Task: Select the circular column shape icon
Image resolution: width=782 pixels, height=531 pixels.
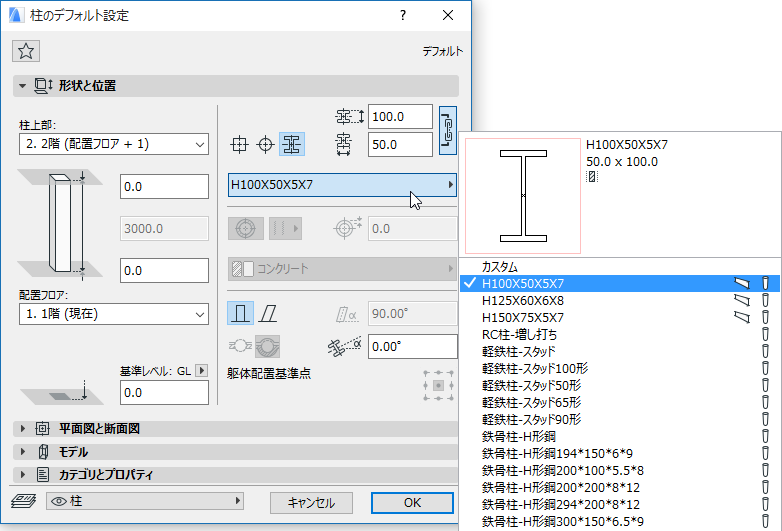Action: point(265,145)
